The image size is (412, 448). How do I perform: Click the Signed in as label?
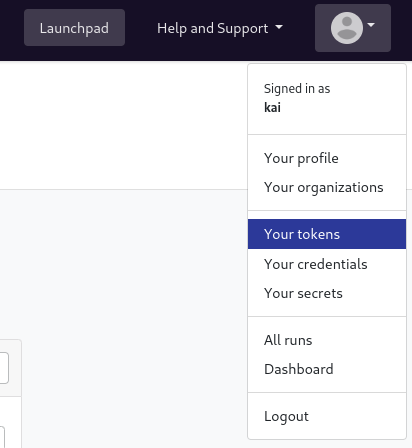297,89
